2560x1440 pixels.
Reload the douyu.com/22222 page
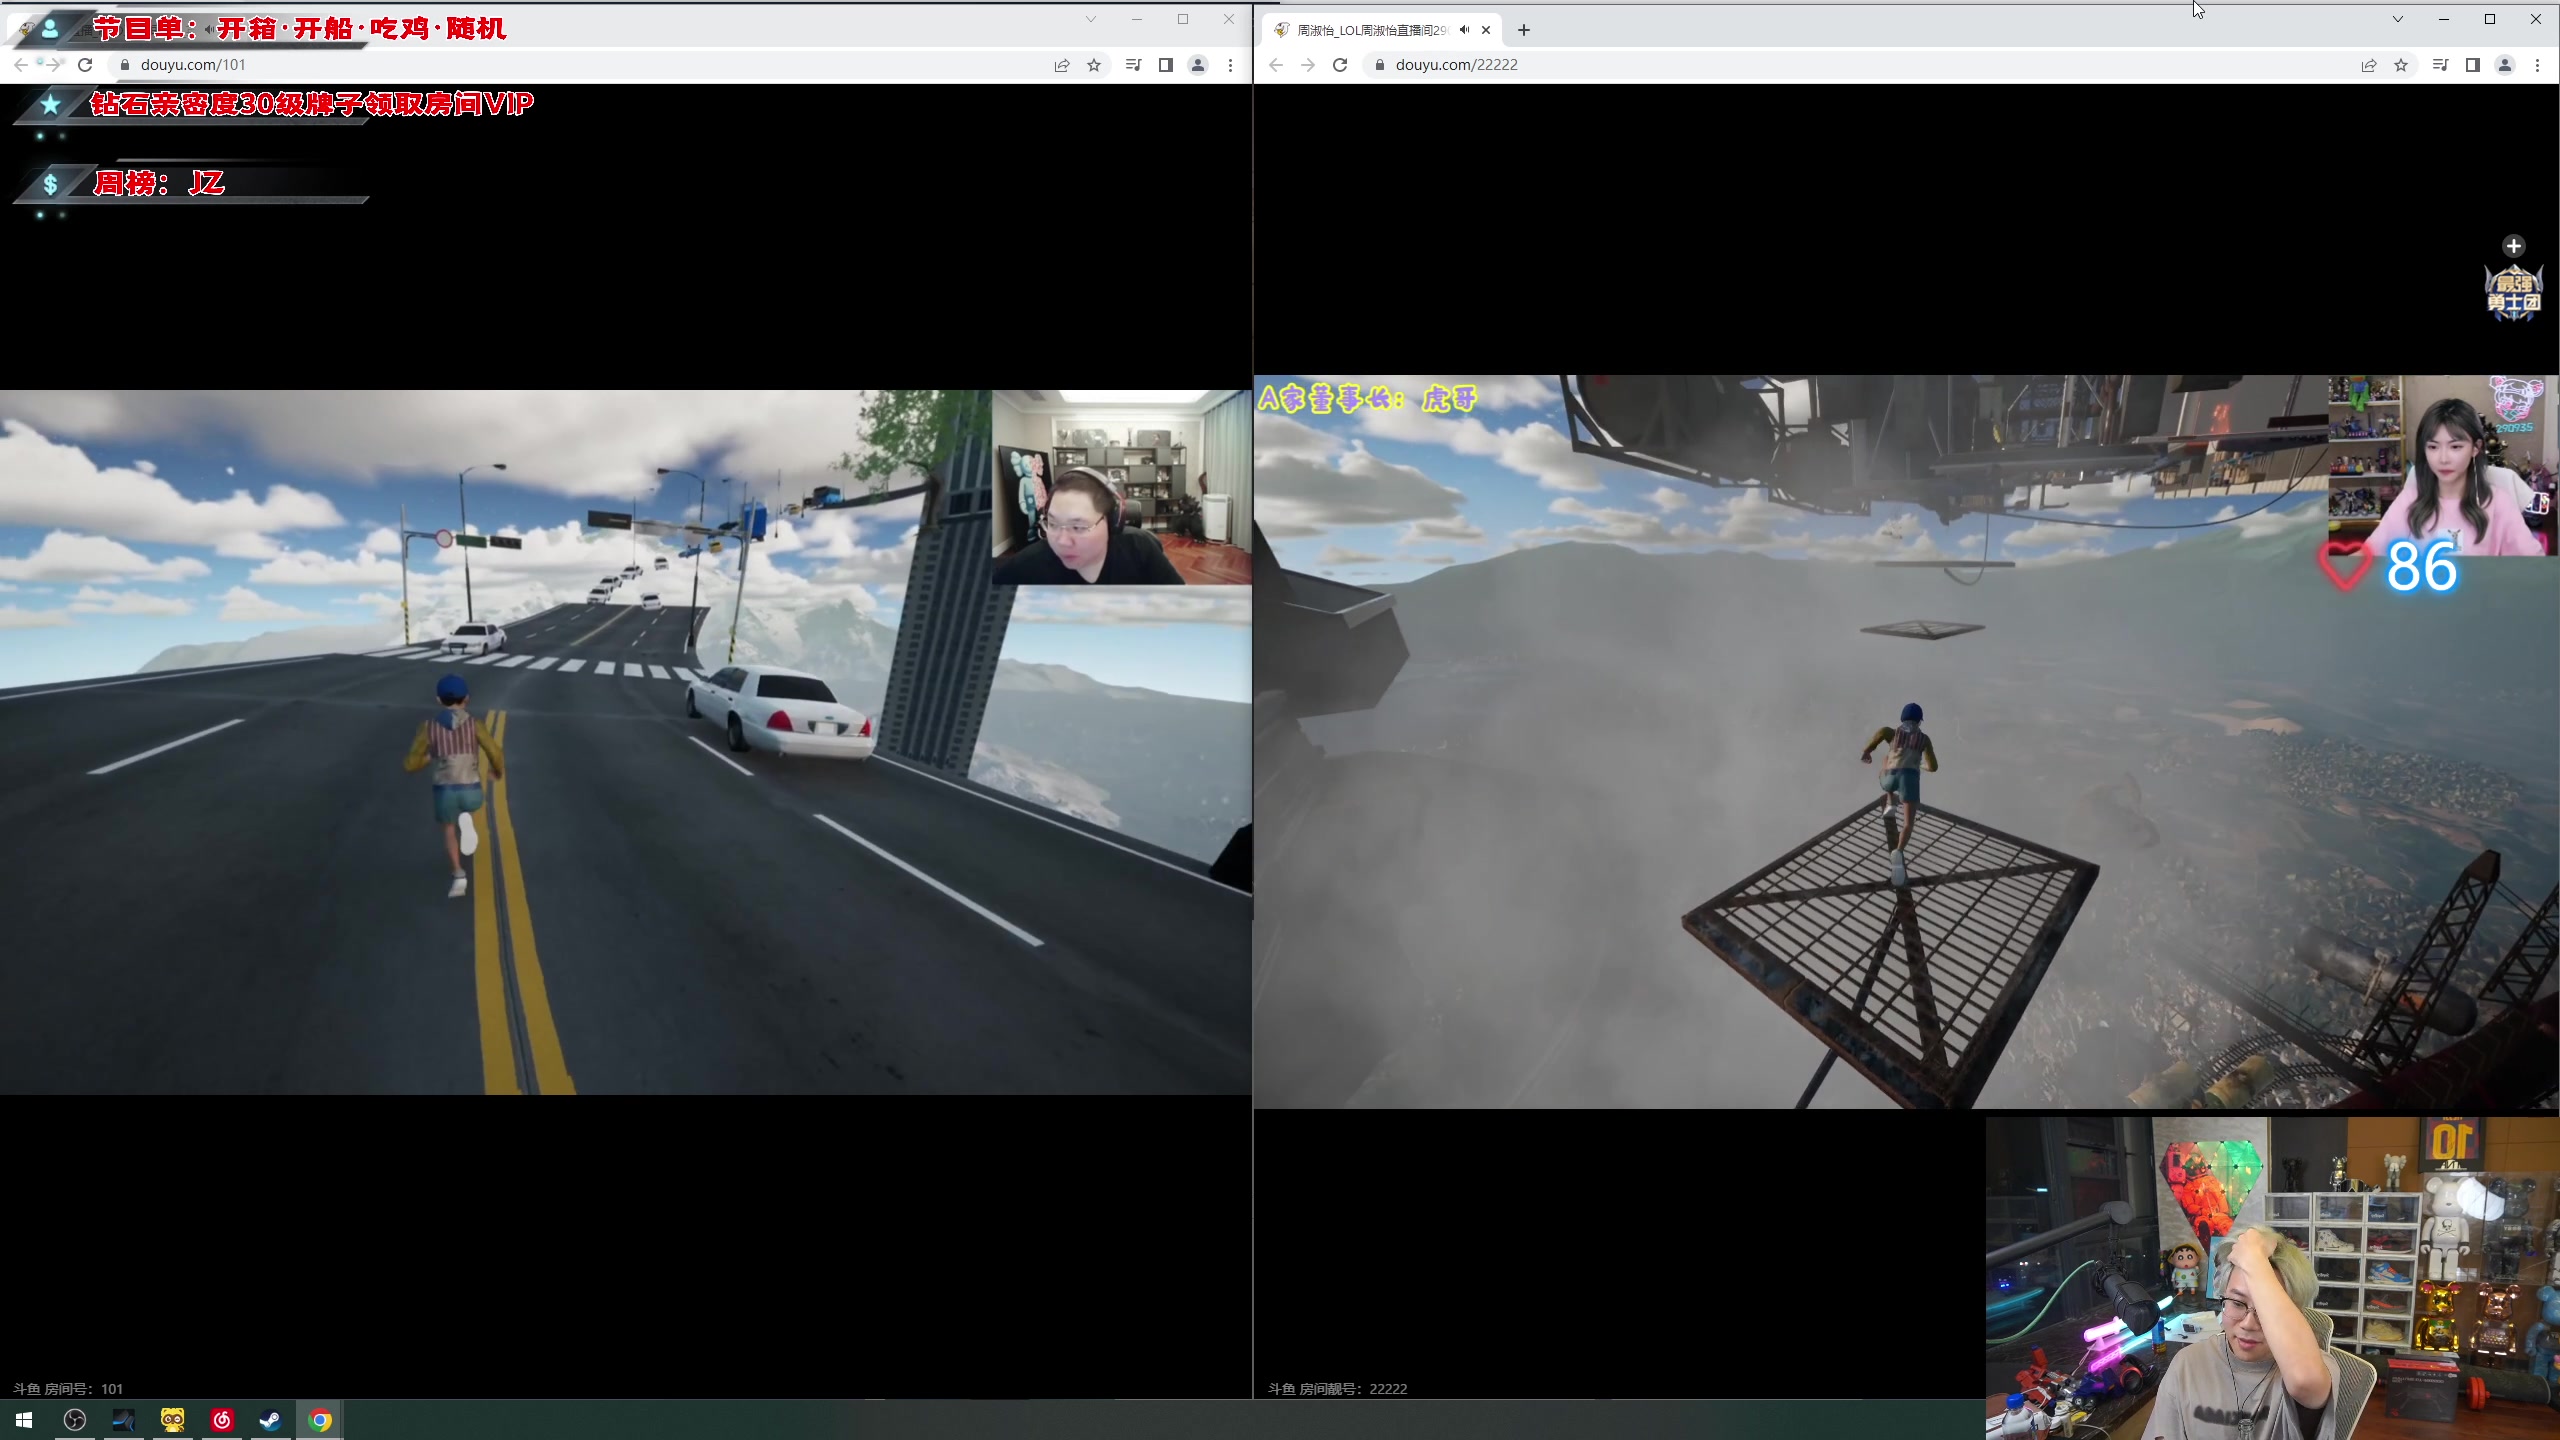coord(1340,65)
